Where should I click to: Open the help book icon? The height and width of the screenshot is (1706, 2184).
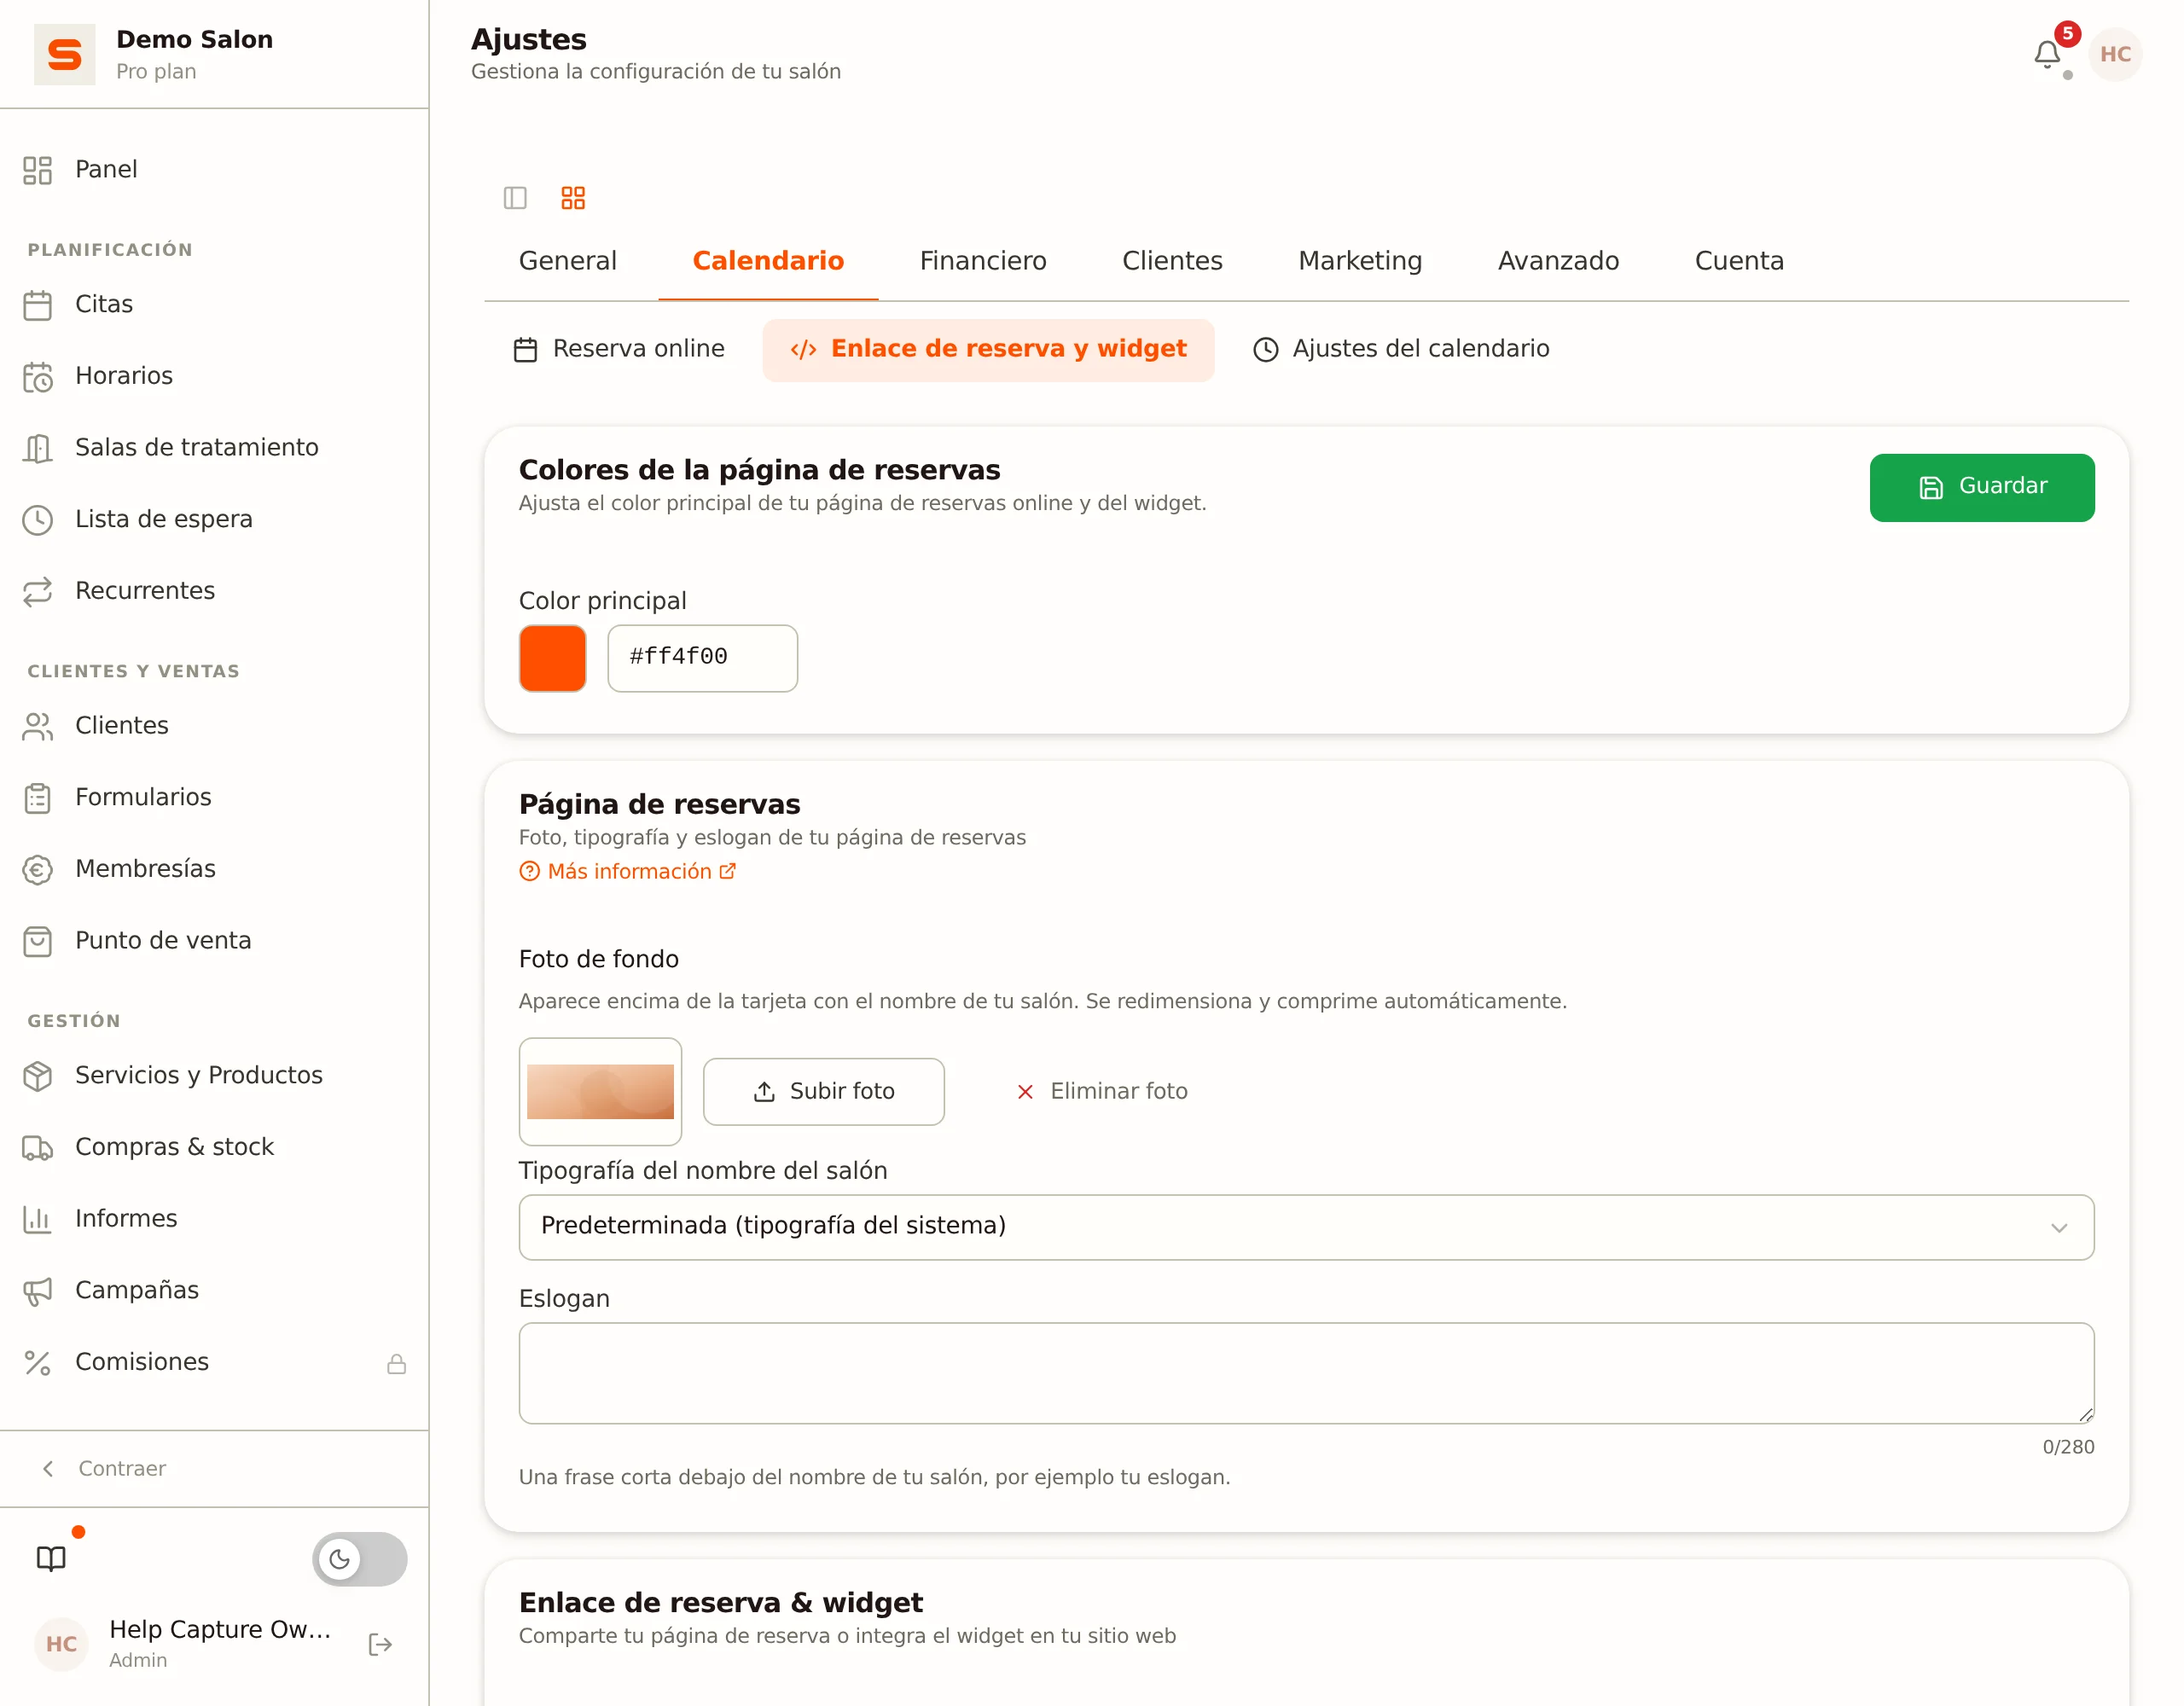point(51,1559)
